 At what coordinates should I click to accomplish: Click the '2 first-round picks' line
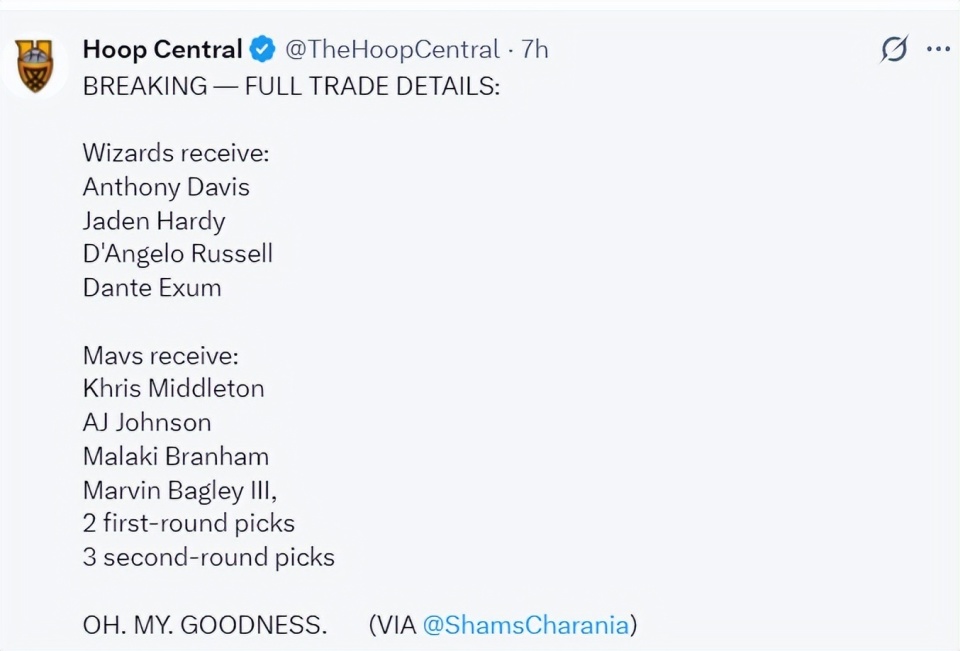(189, 523)
